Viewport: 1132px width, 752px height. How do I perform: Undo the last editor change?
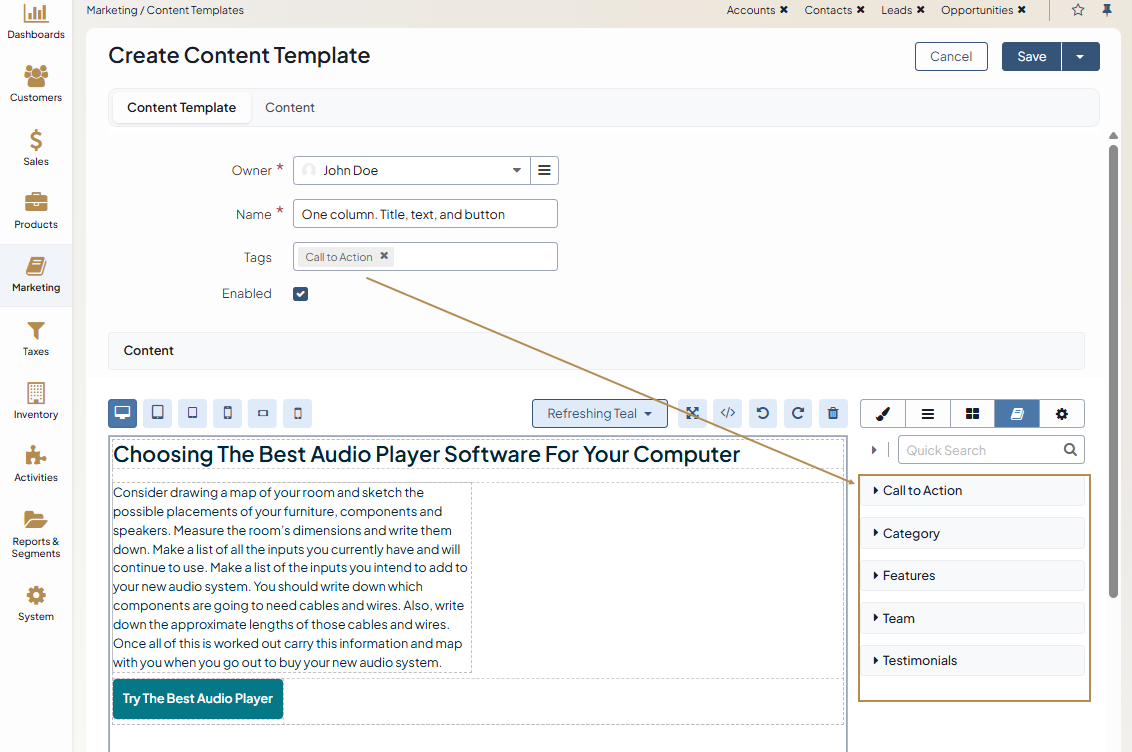(x=763, y=413)
